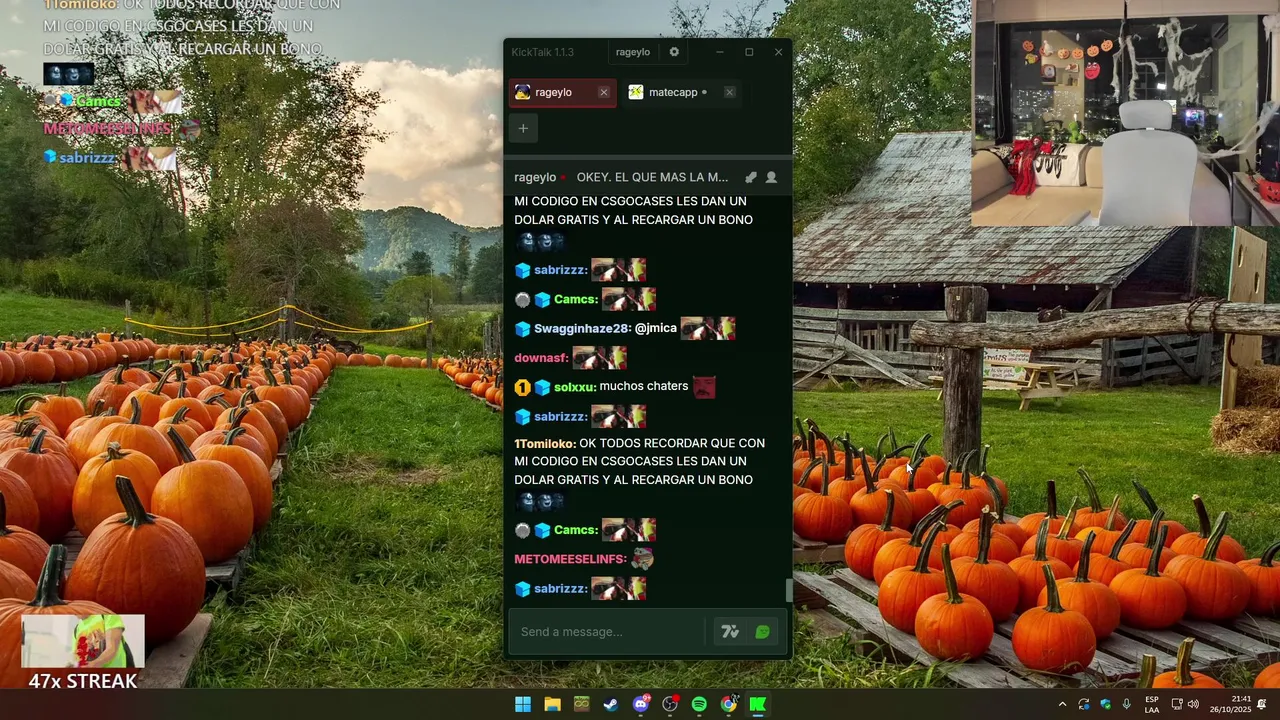1280x720 pixels.
Task: Click the stream title OKEY. EL QUE MAS LA M...
Action: pyautogui.click(x=652, y=177)
